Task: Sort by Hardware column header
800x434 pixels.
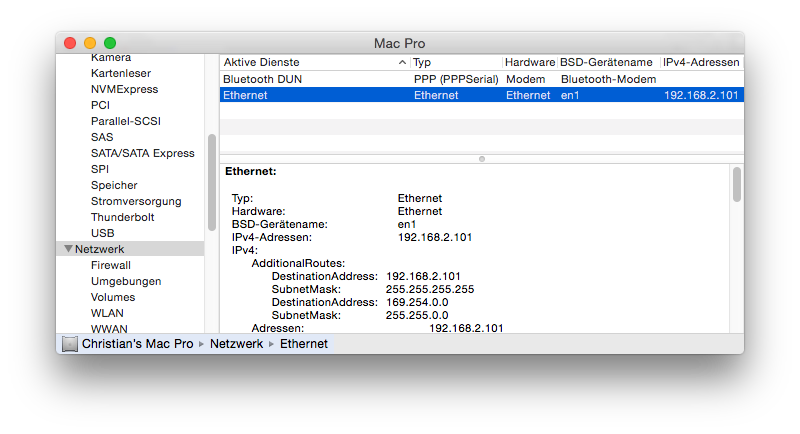Action: click(x=530, y=62)
